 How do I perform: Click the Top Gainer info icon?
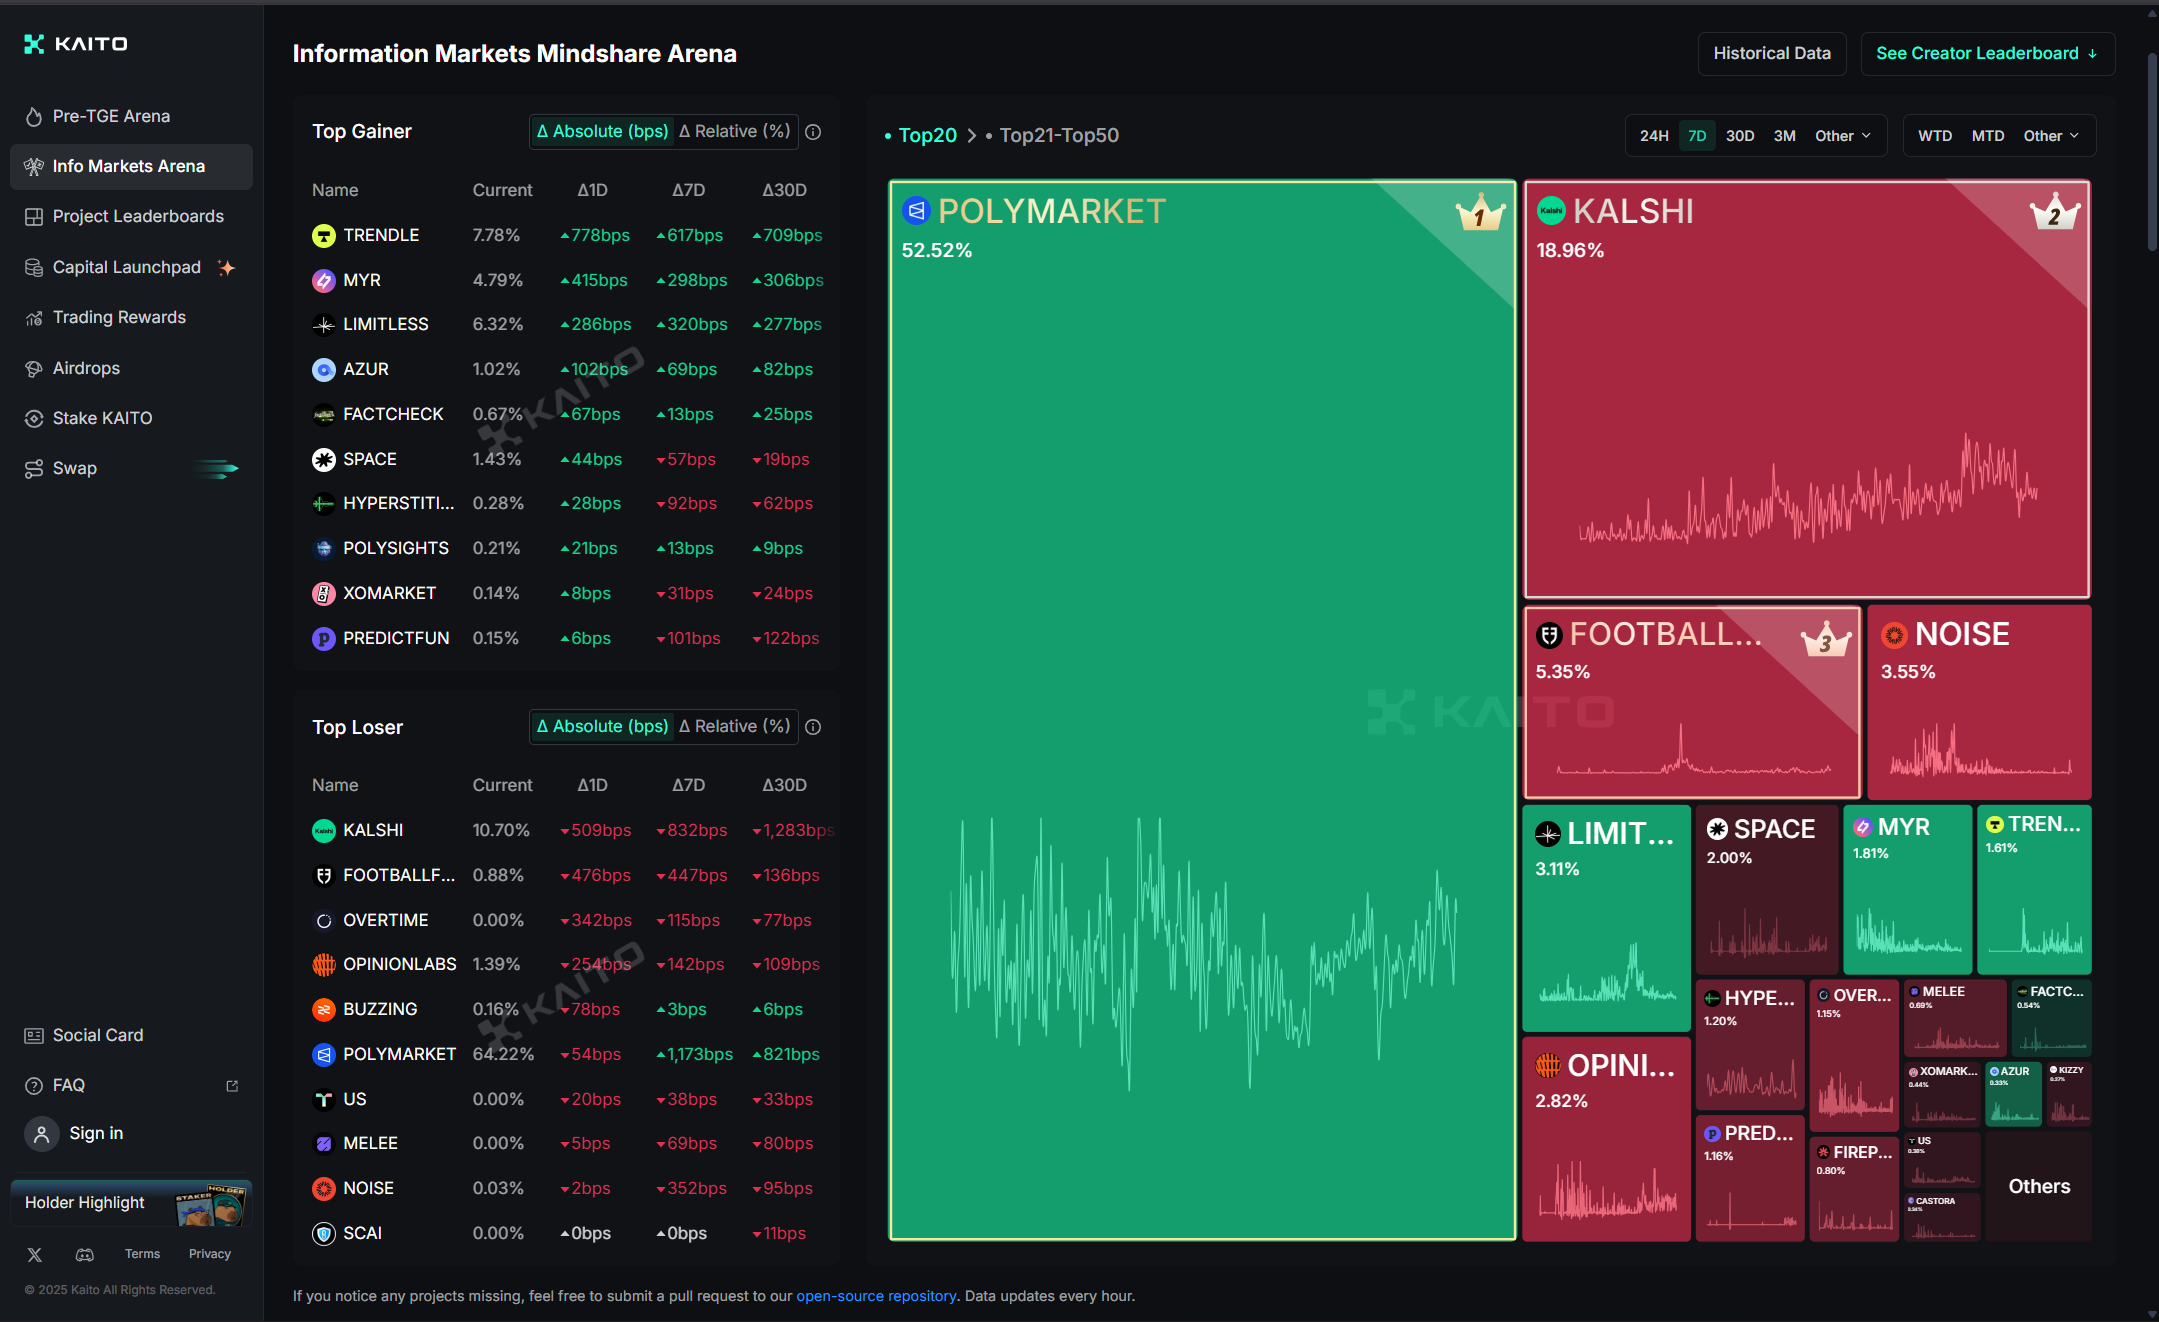[813, 132]
